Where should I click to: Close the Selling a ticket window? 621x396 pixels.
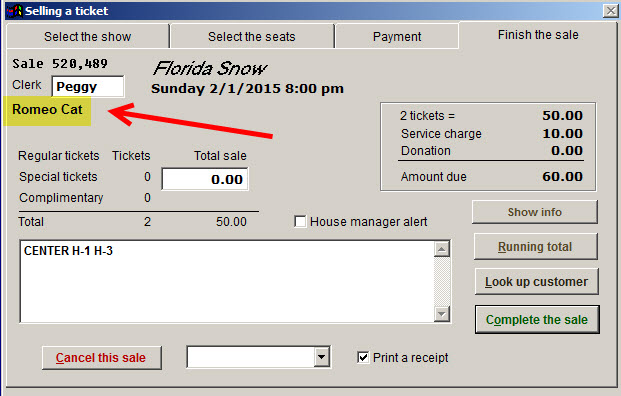pos(610,11)
